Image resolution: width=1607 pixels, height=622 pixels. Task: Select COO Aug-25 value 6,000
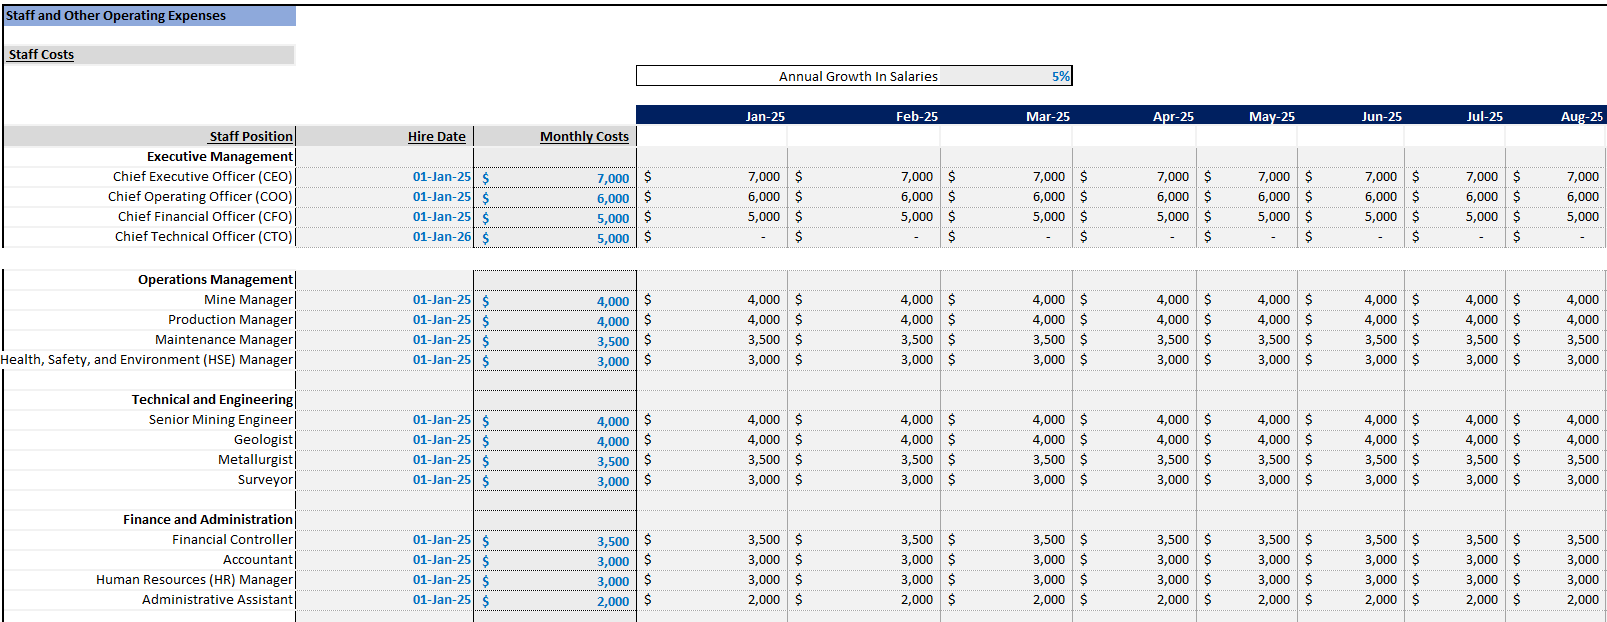tap(1557, 197)
